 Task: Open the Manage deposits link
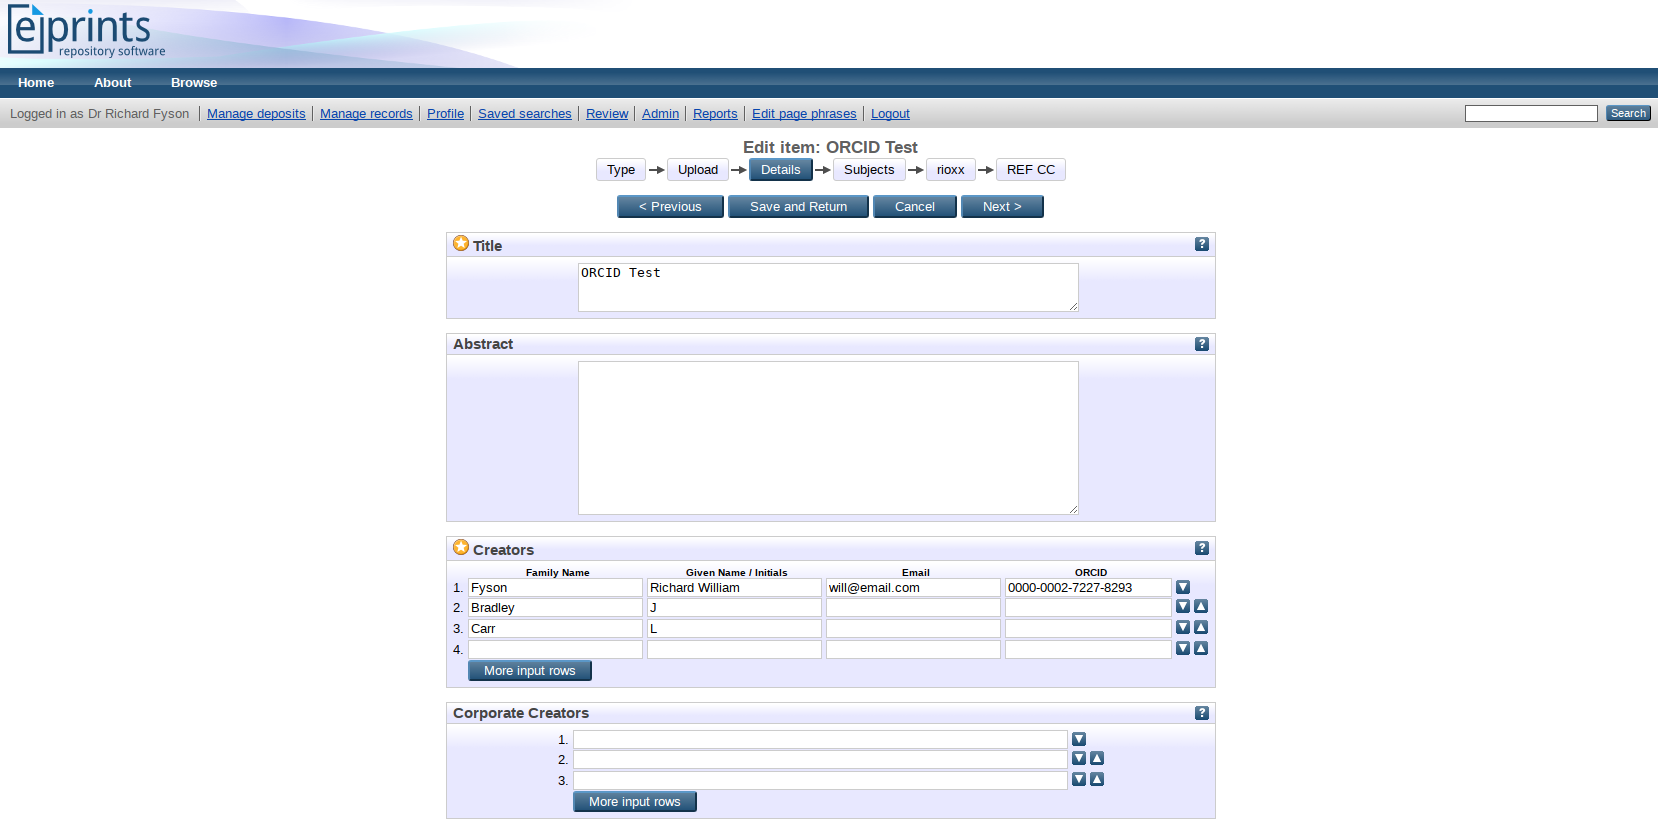(x=256, y=114)
